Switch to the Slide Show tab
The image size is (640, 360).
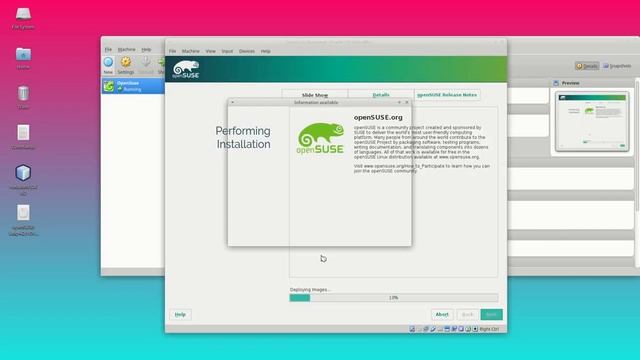315,95
